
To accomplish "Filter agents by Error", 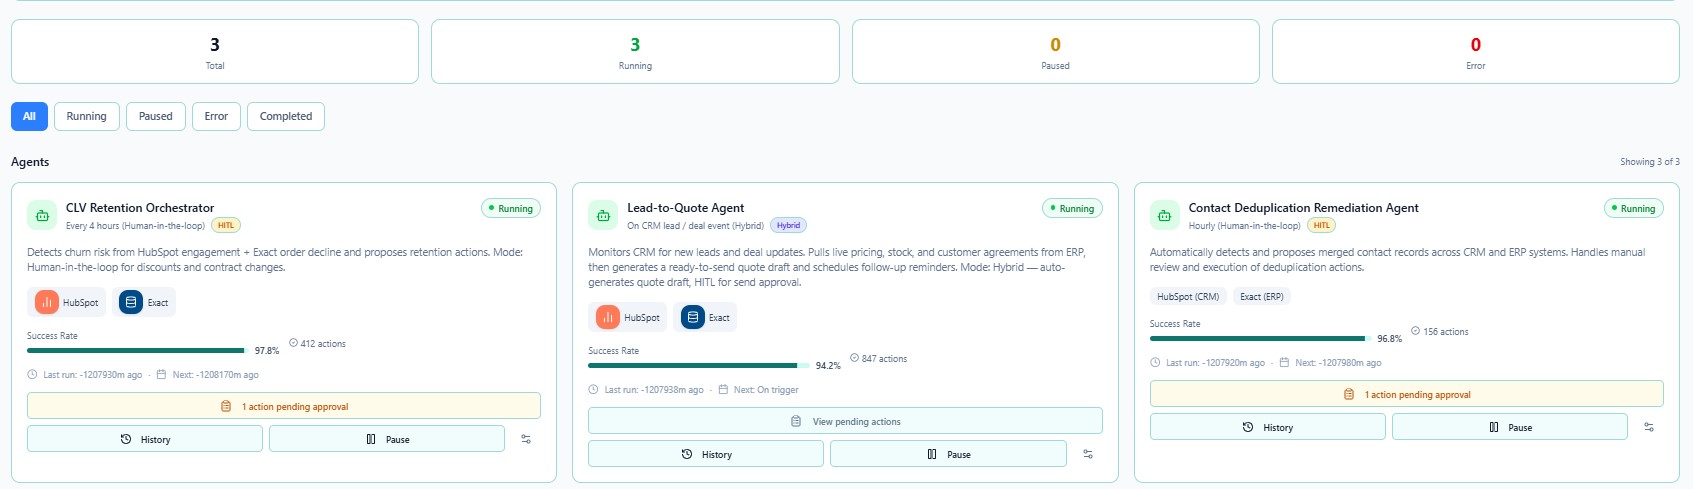I will click(216, 116).
